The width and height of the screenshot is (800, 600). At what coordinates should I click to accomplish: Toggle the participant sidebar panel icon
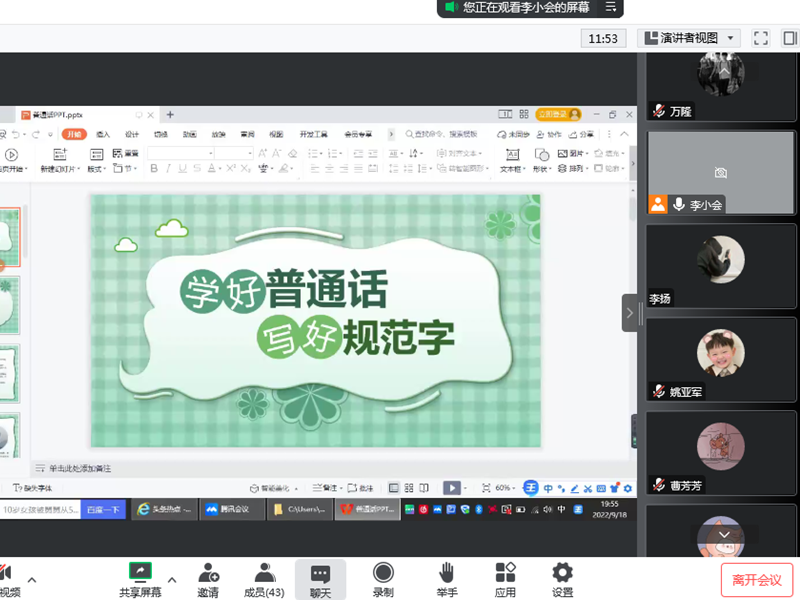coord(789,38)
